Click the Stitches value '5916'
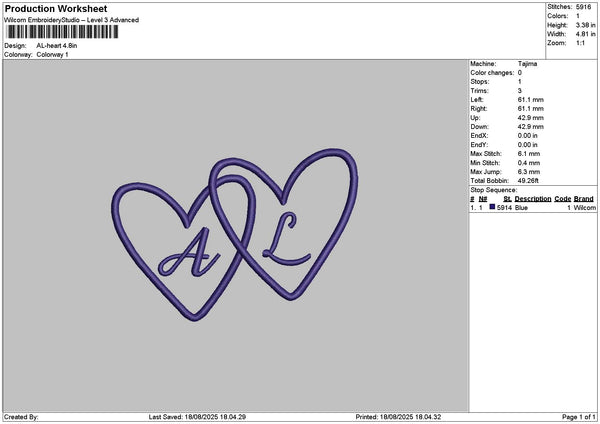 tap(583, 7)
